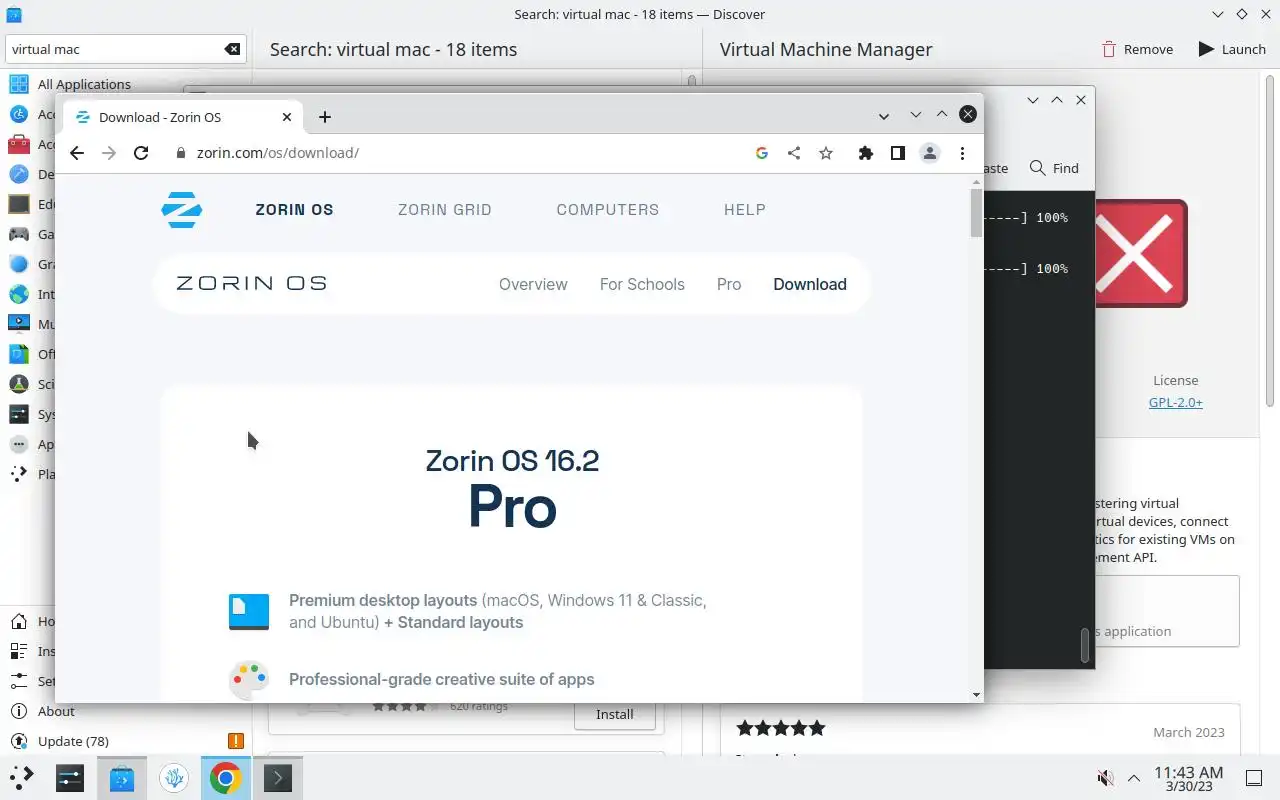Clear the Discover search field

(232, 49)
